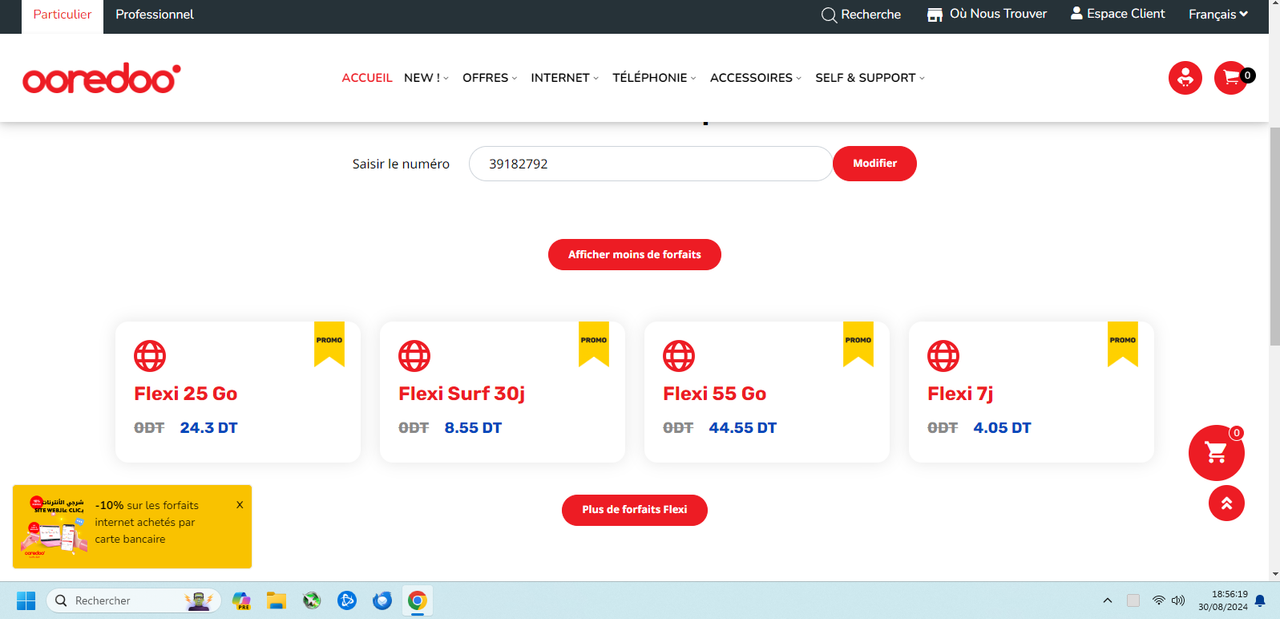The width and height of the screenshot is (1280, 619).
Task: Show hidden system tray icons
Action: (x=1107, y=601)
